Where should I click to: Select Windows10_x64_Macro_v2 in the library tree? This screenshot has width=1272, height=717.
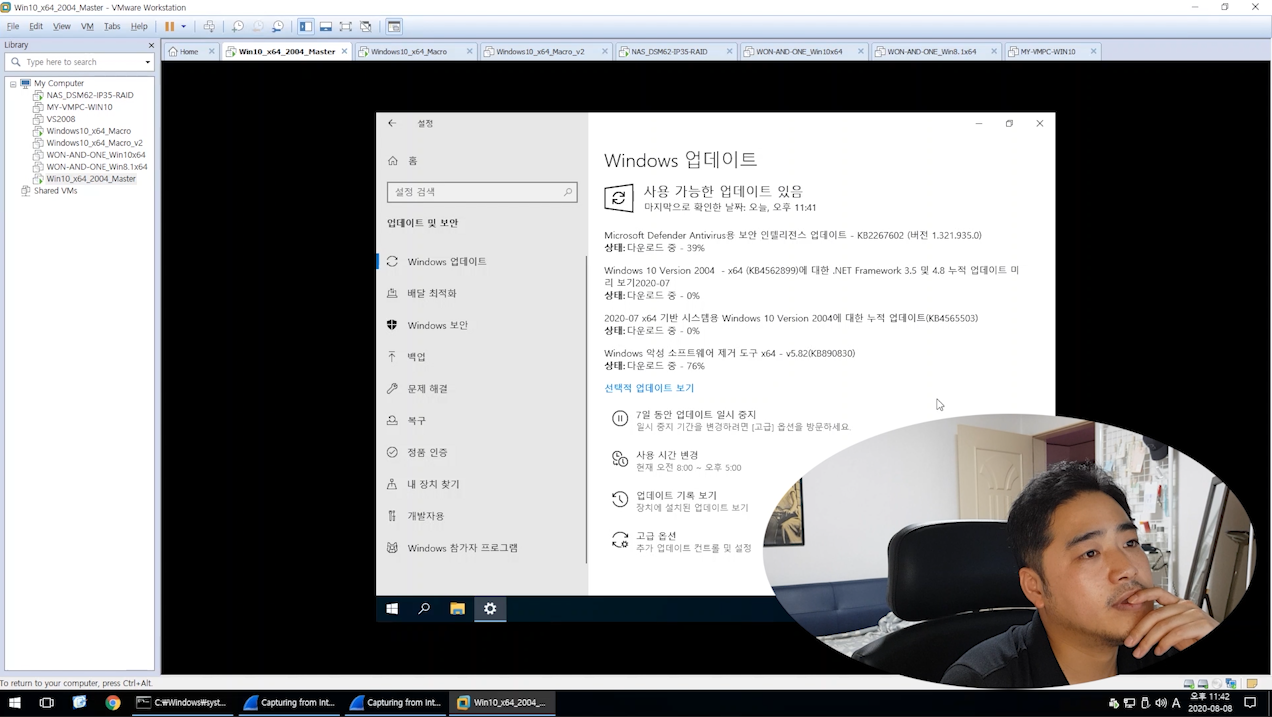click(x=94, y=143)
